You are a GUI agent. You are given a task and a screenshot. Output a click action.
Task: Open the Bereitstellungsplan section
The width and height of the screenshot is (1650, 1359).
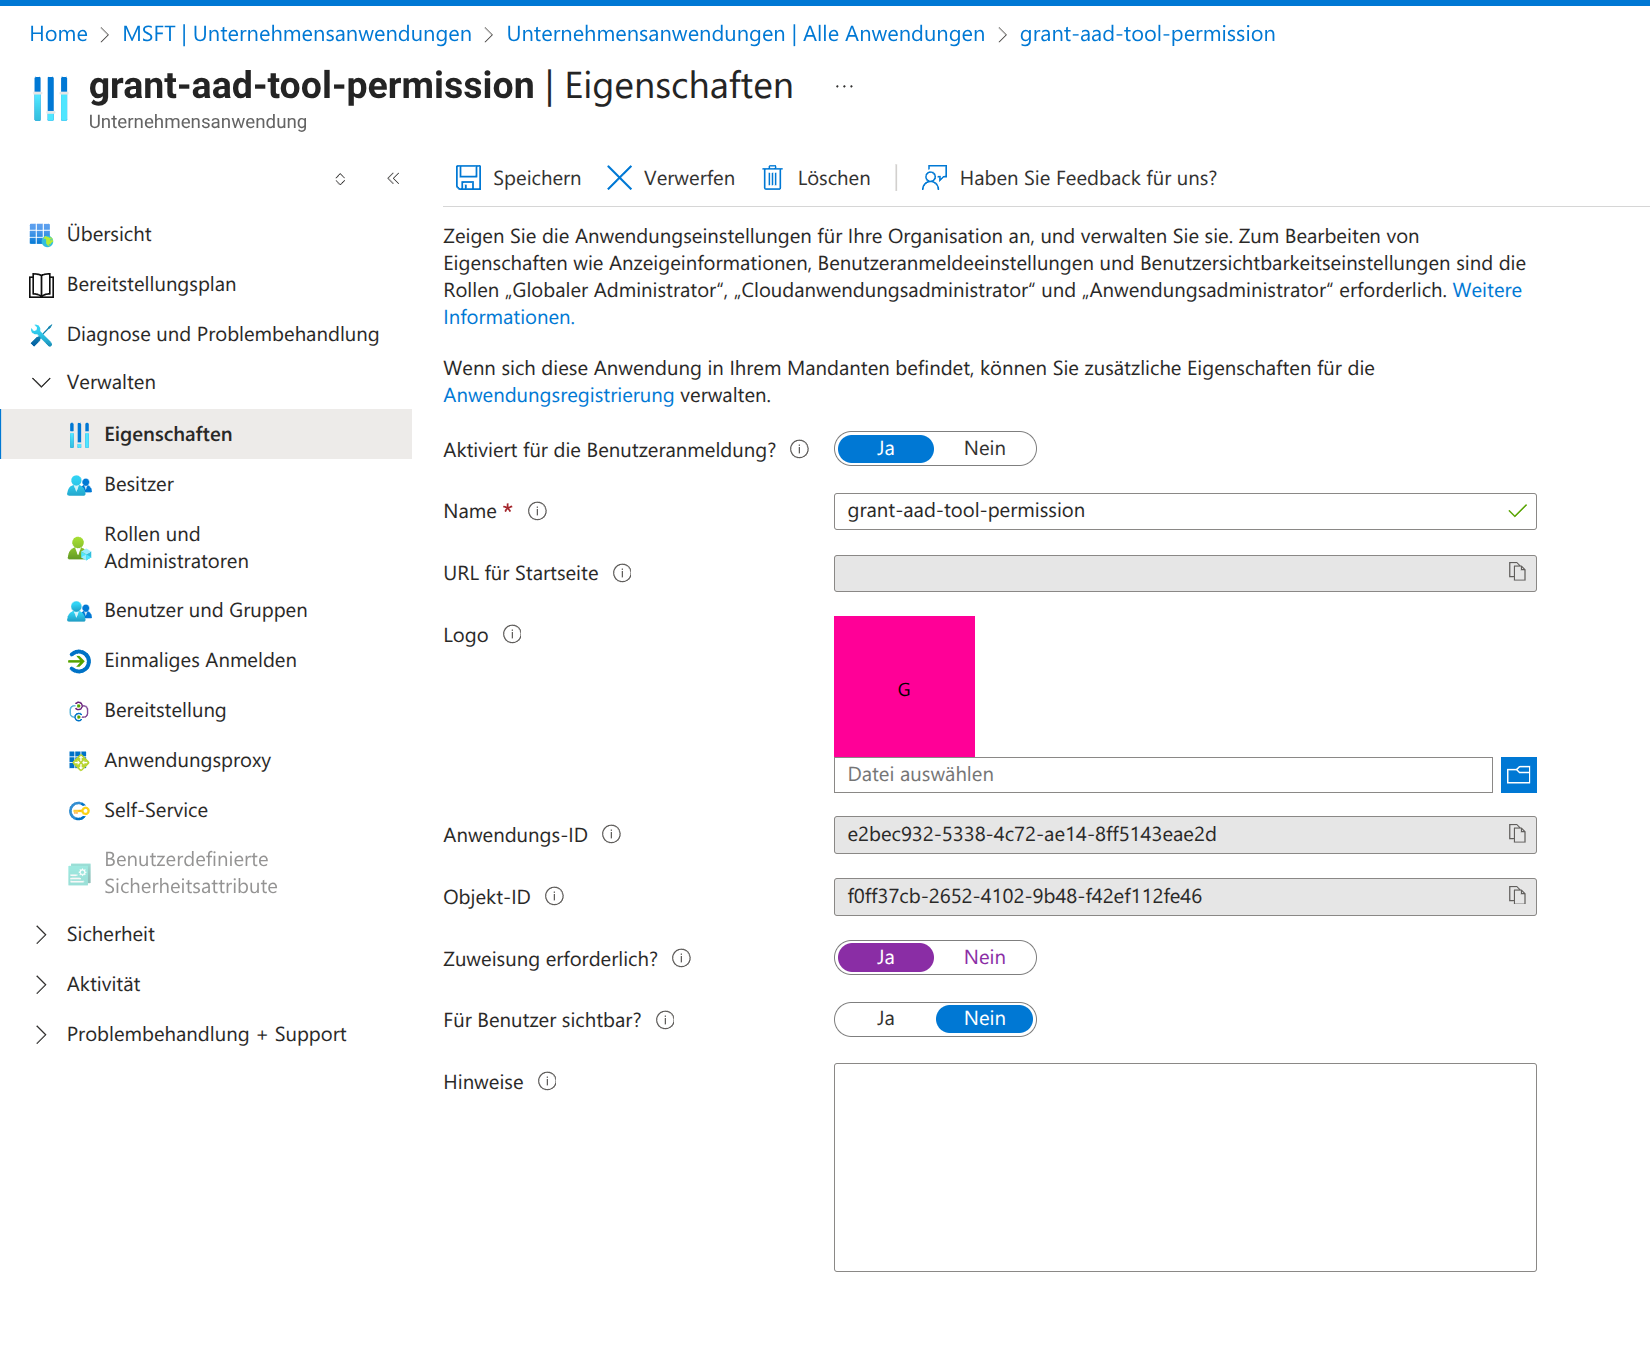(x=151, y=284)
